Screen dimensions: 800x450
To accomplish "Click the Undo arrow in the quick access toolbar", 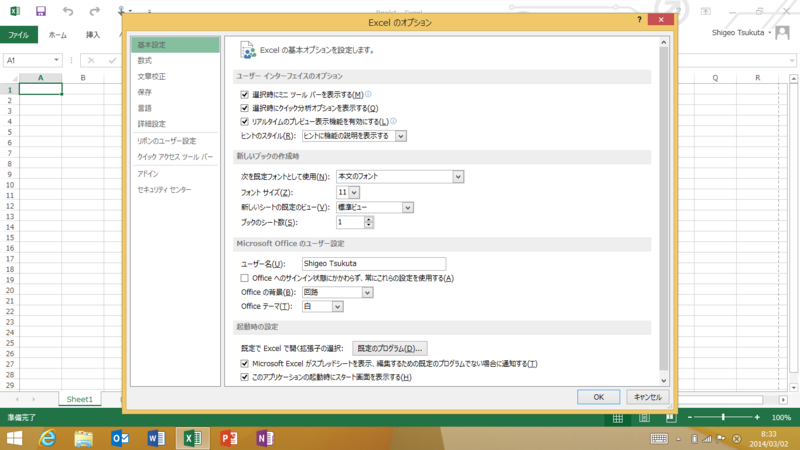I will (67, 11).
